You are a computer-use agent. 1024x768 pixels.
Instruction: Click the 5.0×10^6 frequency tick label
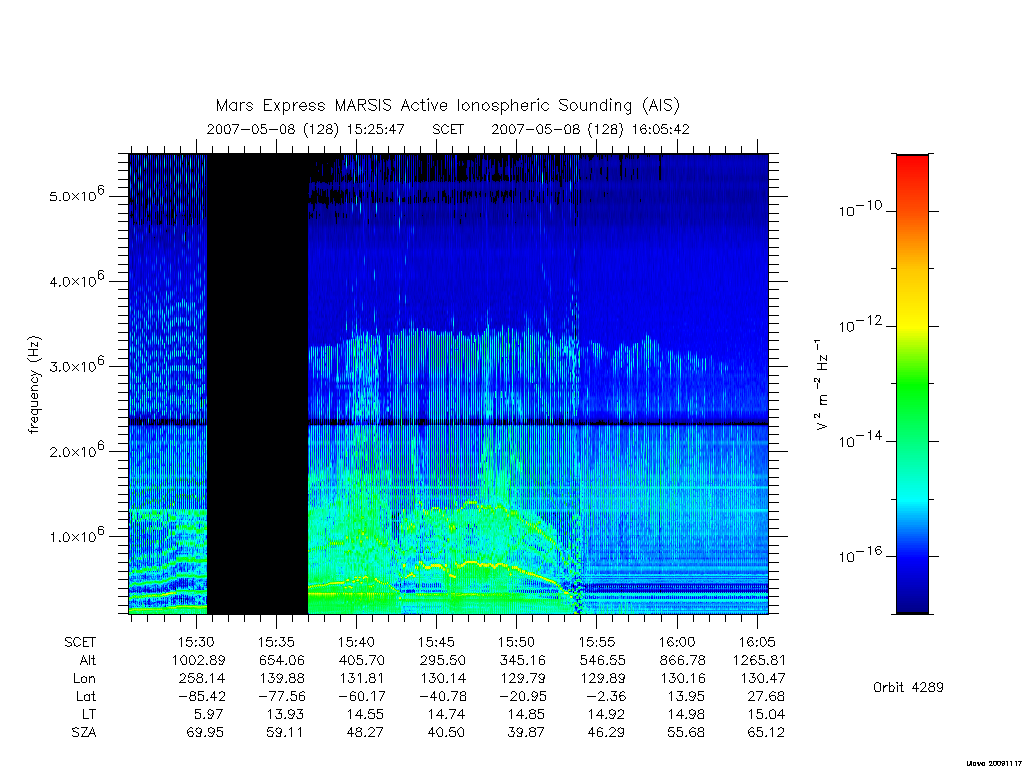[x=76, y=195]
